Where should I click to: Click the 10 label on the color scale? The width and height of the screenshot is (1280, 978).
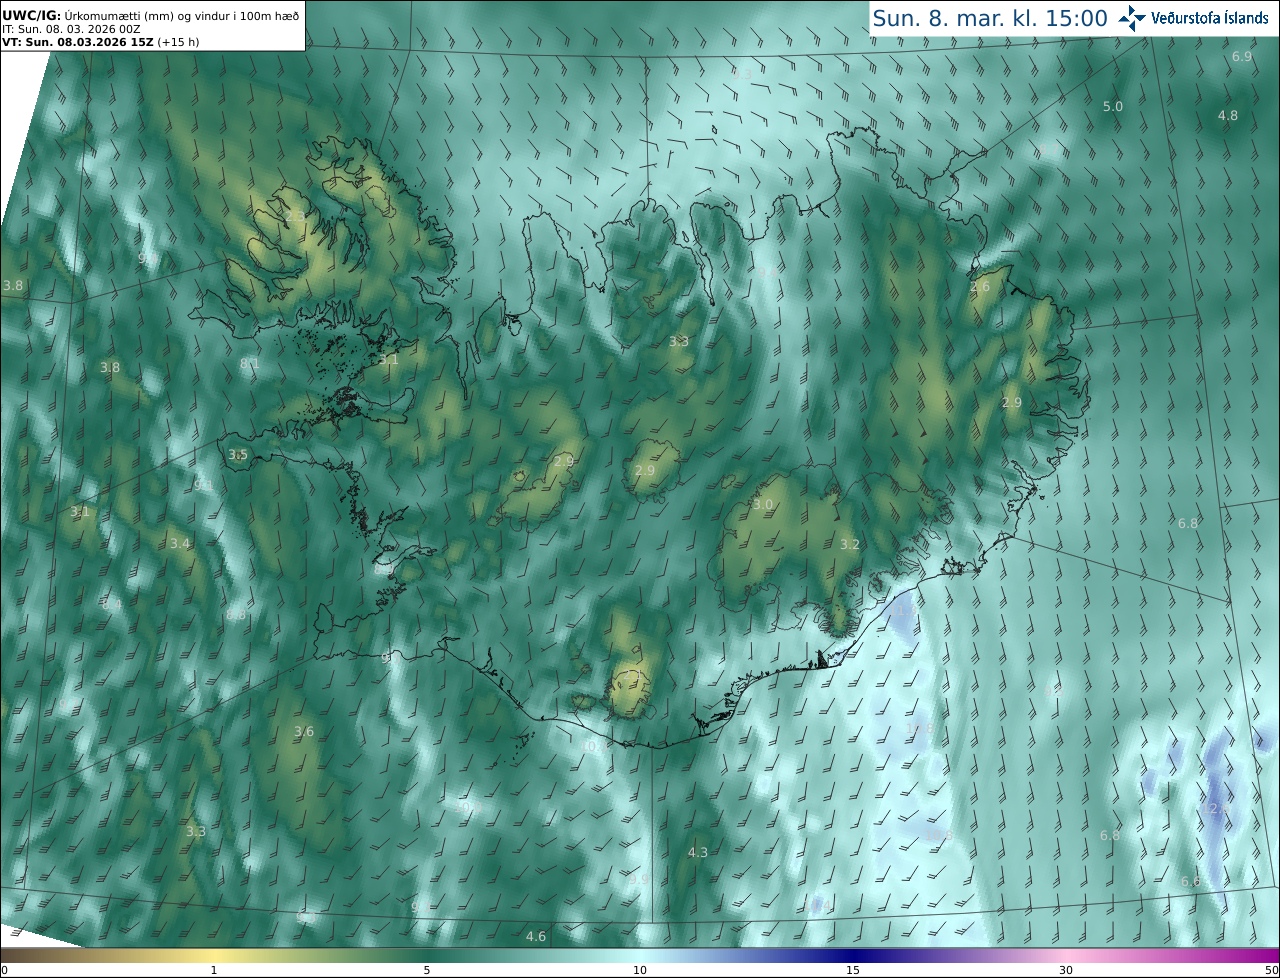click(x=640, y=970)
